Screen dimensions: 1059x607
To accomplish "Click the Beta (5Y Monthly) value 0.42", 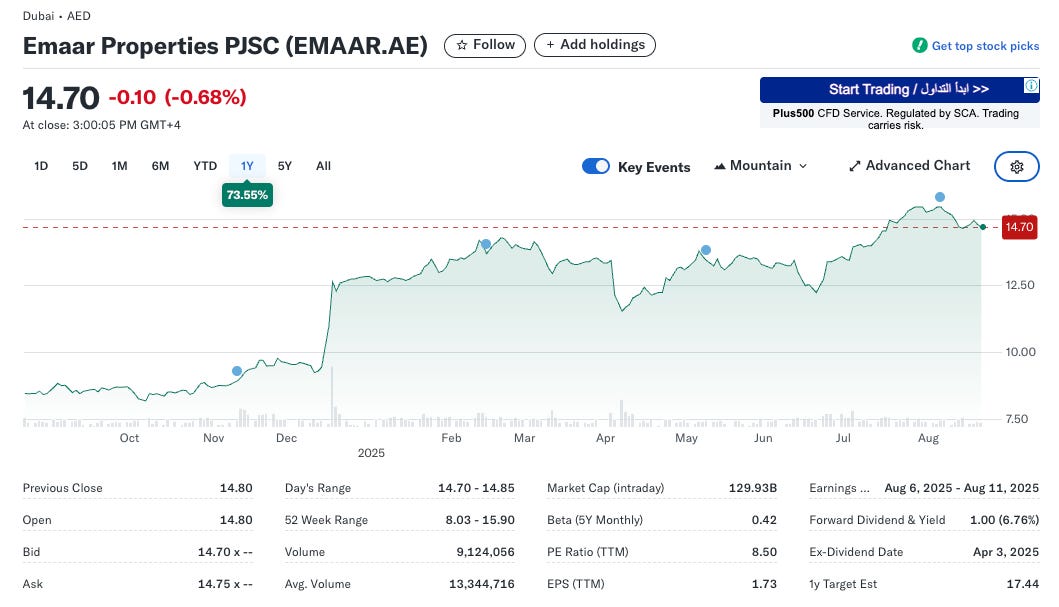I will (x=764, y=520).
